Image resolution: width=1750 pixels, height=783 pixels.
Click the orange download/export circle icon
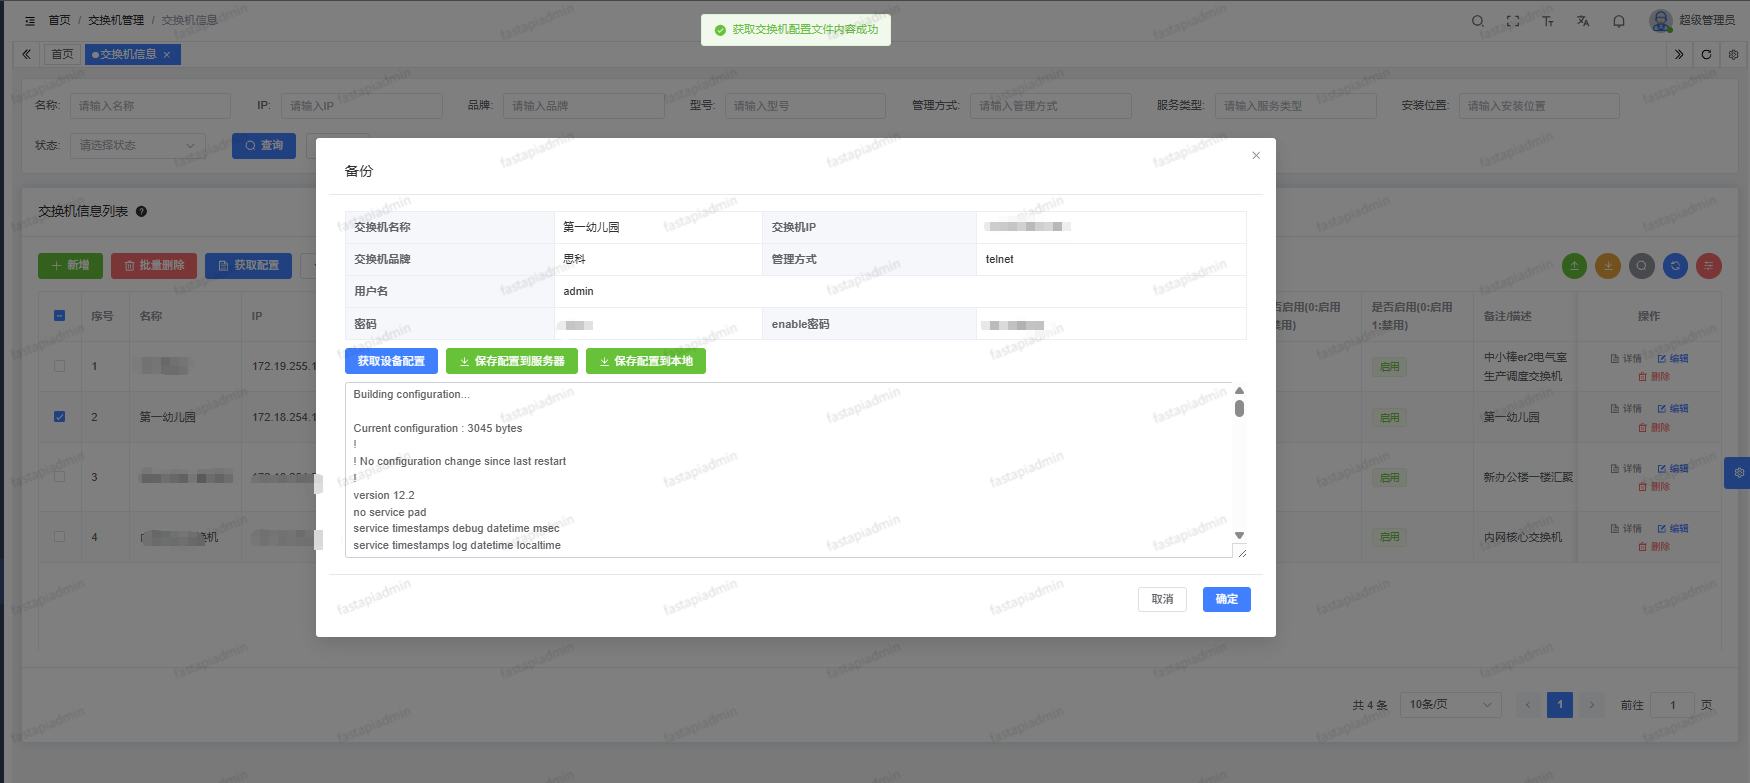tap(1608, 266)
